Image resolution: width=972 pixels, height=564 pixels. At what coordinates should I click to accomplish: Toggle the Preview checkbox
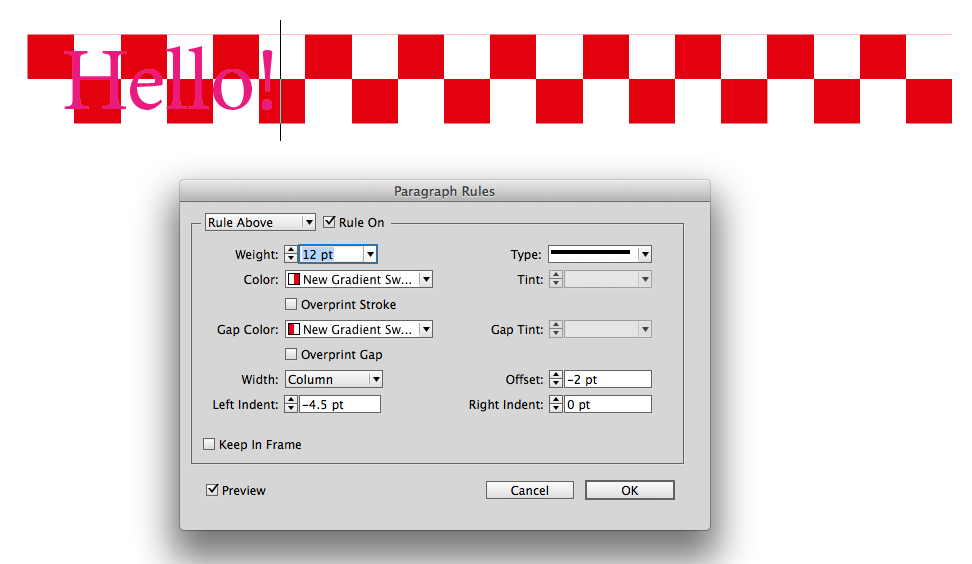(212, 490)
